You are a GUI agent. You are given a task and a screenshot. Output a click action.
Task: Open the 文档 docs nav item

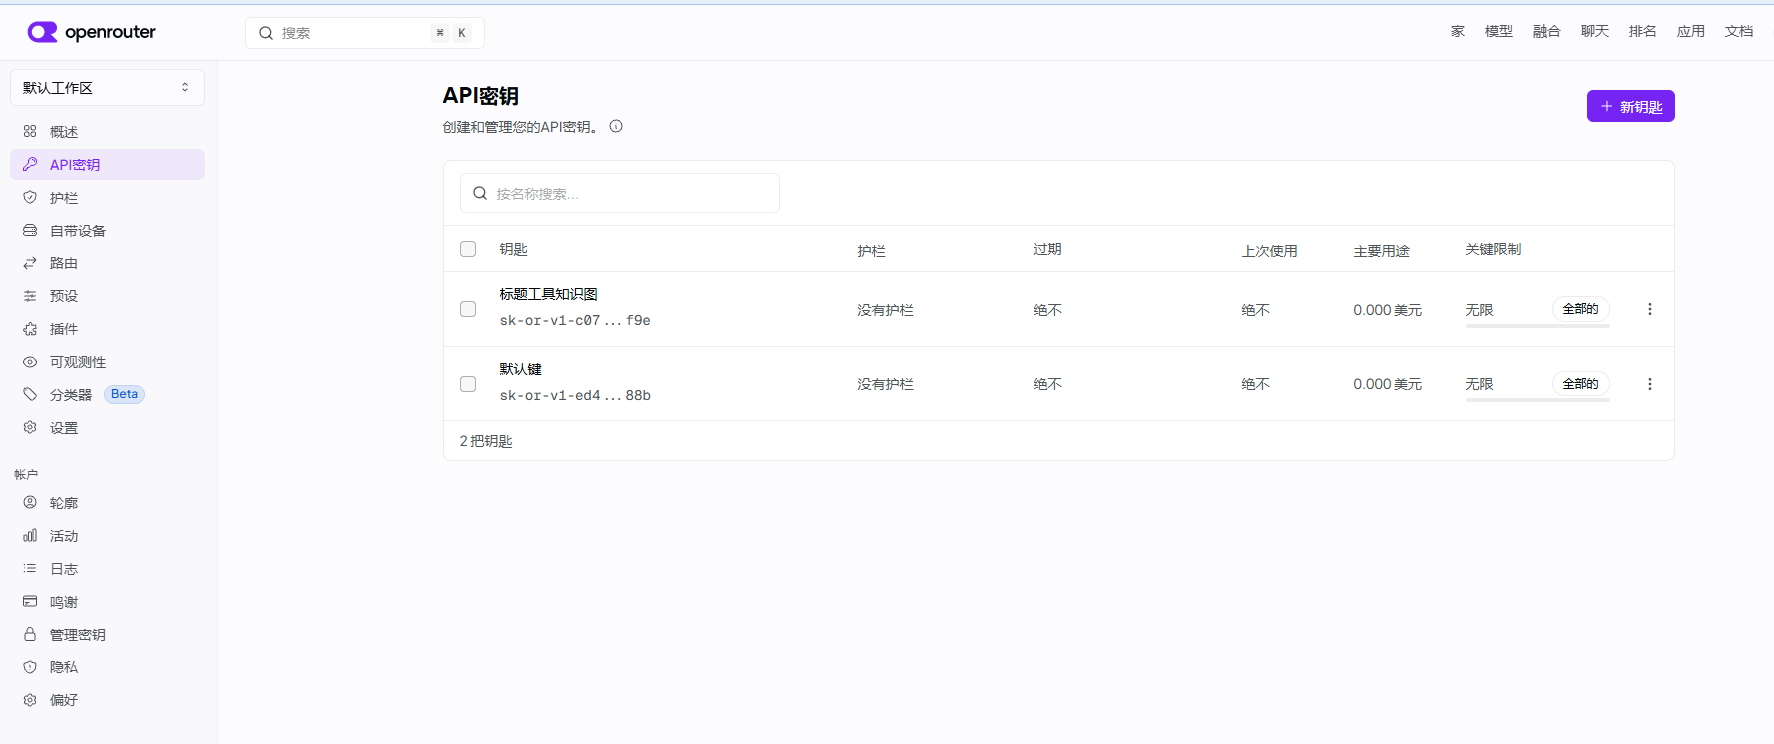click(x=1739, y=32)
